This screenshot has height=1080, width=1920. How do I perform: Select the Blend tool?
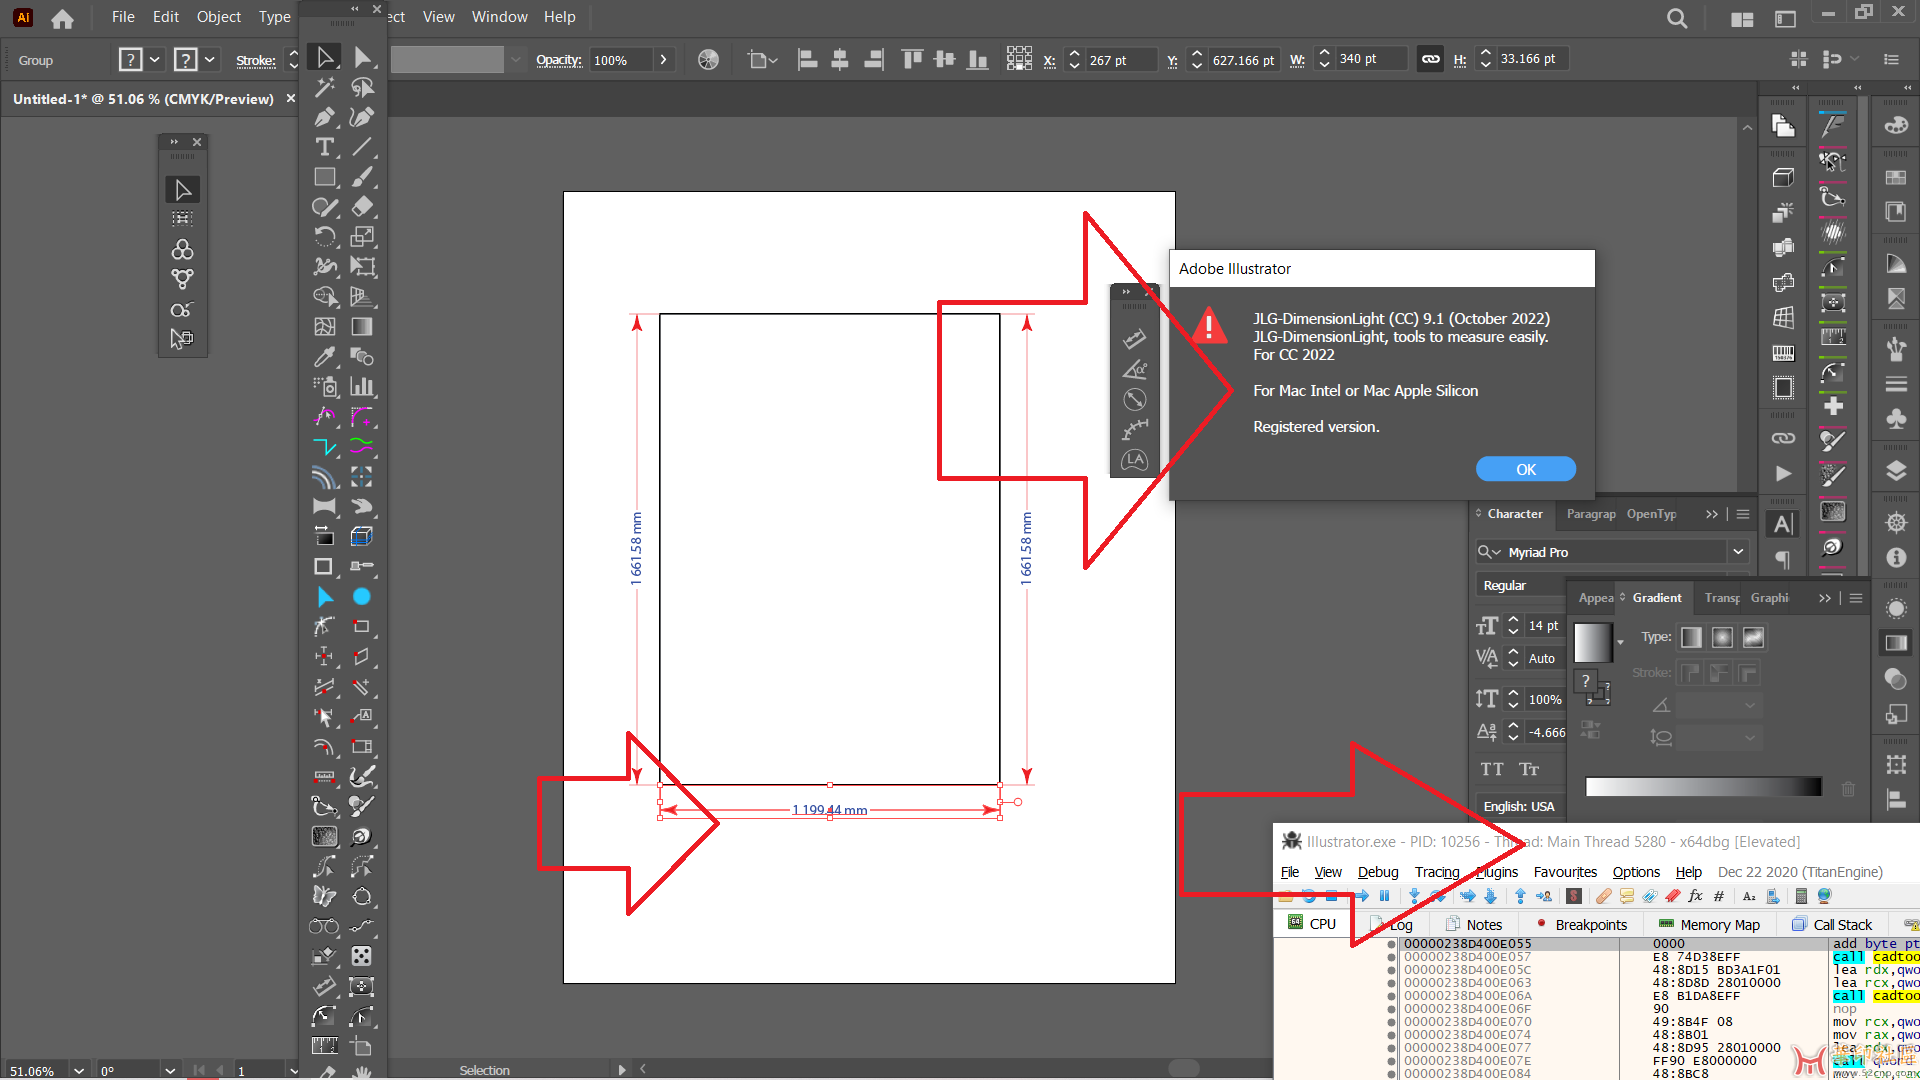tap(362, 357)
